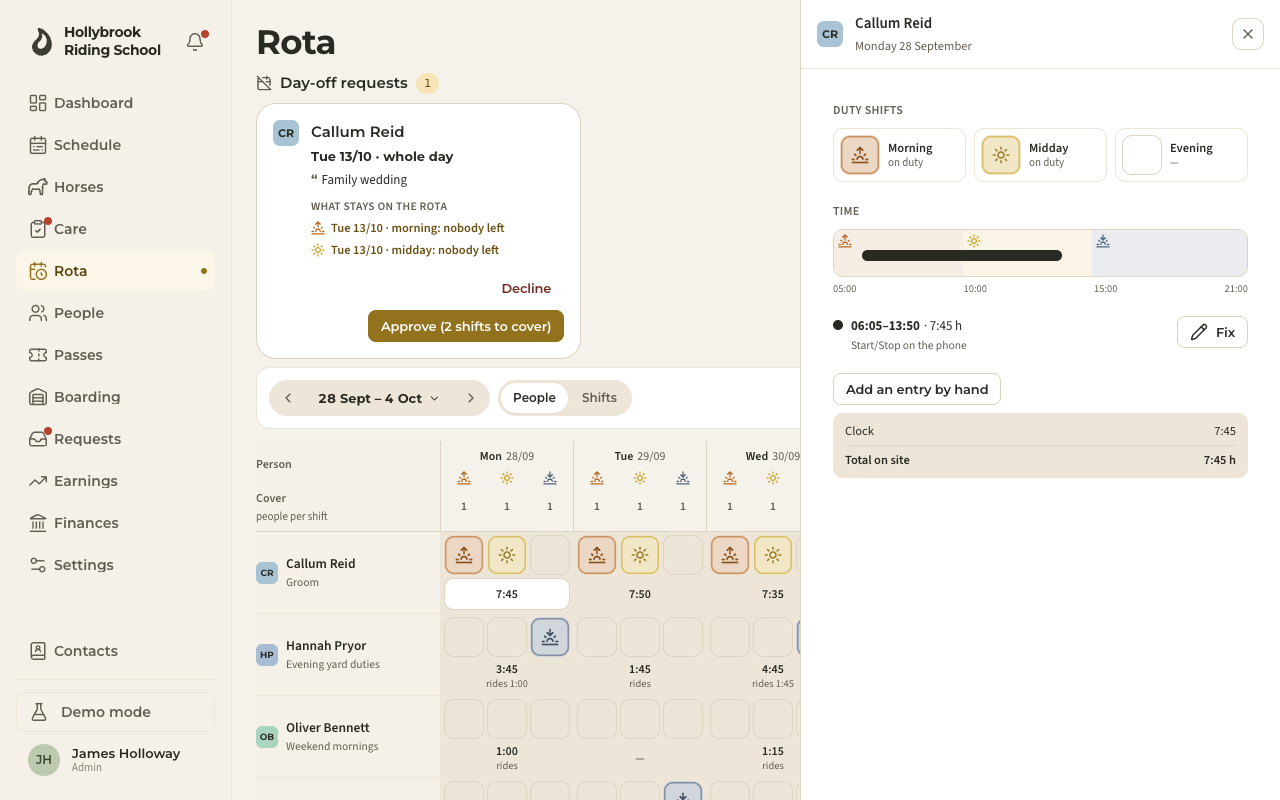Open Earnings trend icon
Image resolution: width=1280 pixels, height=800 pixels.
pos(38,481)
